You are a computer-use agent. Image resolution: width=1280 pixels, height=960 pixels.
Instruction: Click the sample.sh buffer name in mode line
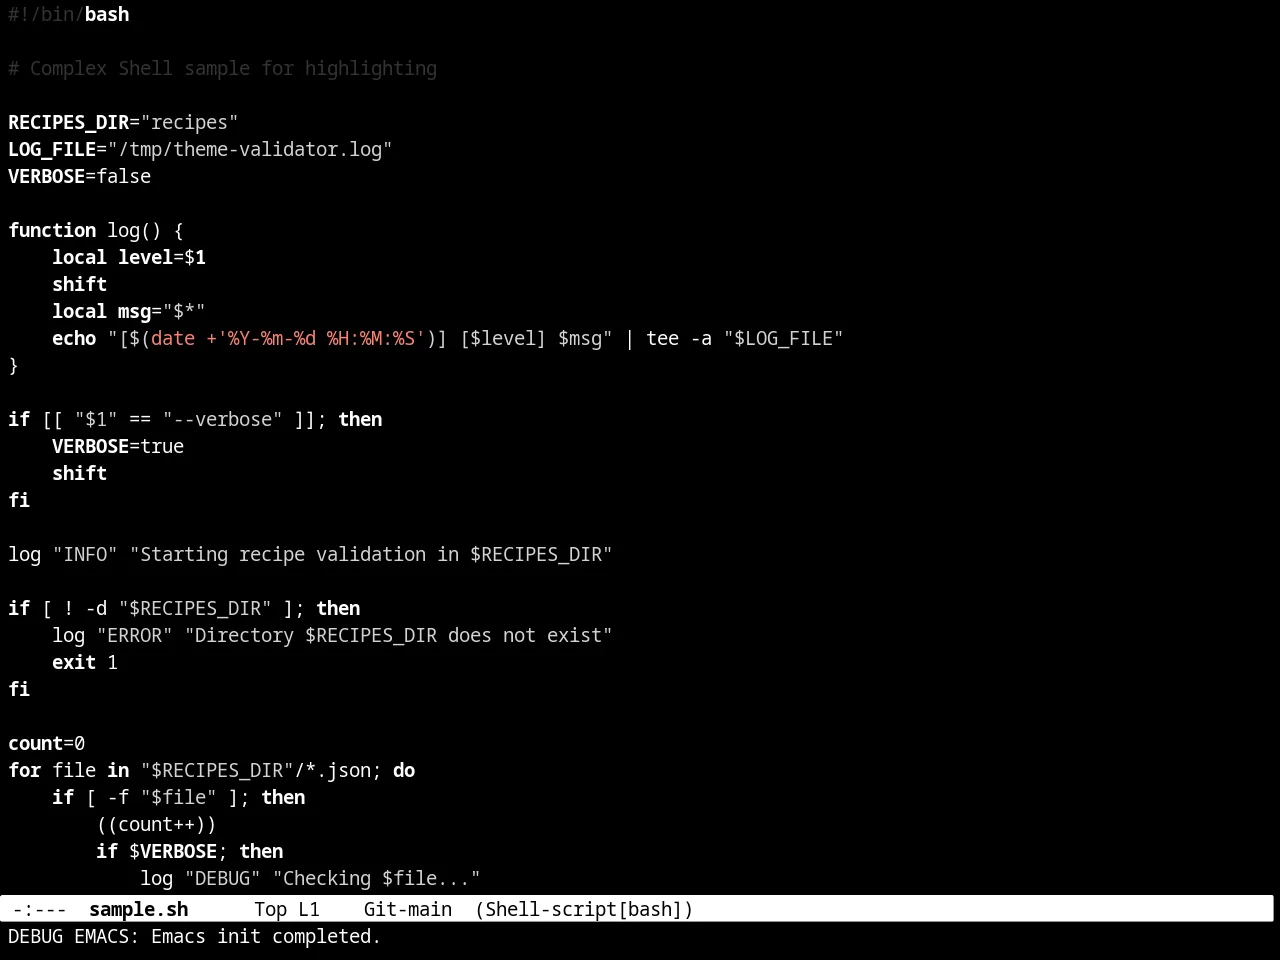pos(138,909)
